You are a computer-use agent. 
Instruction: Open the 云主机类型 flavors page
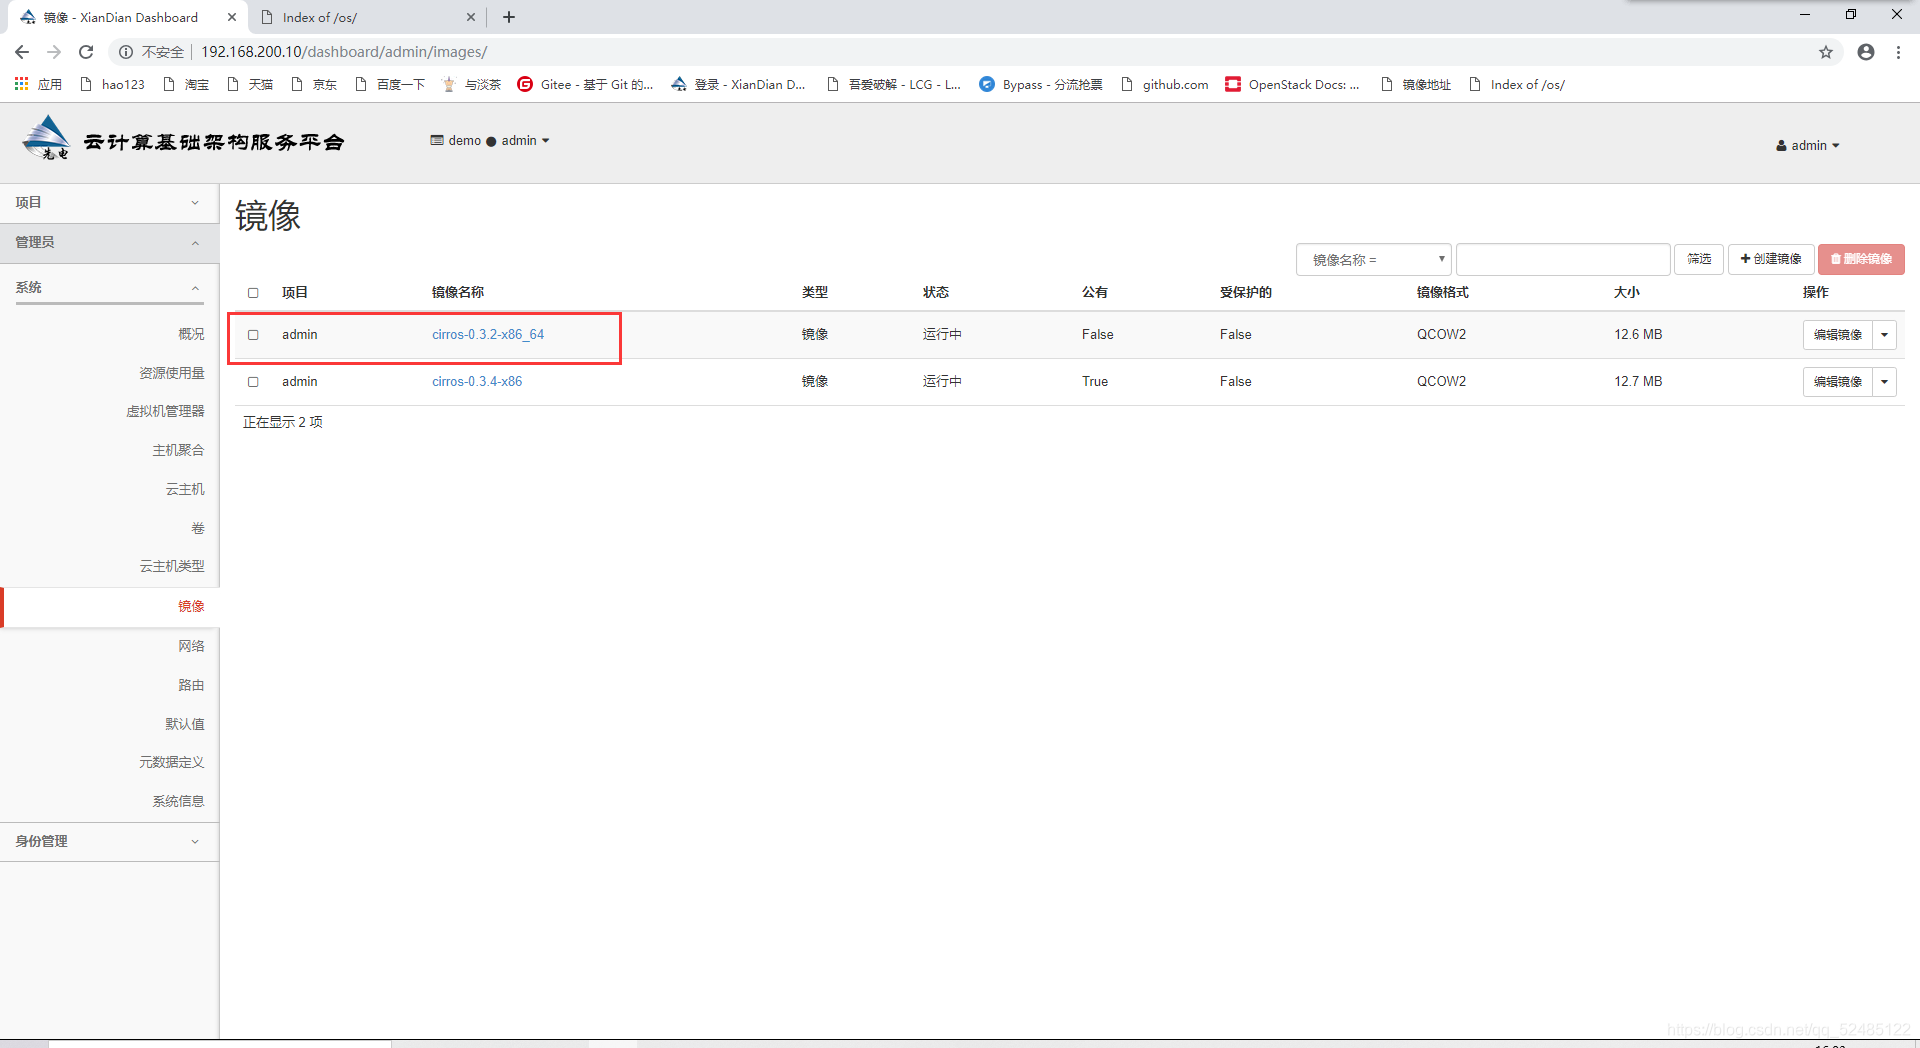[172, 566]
